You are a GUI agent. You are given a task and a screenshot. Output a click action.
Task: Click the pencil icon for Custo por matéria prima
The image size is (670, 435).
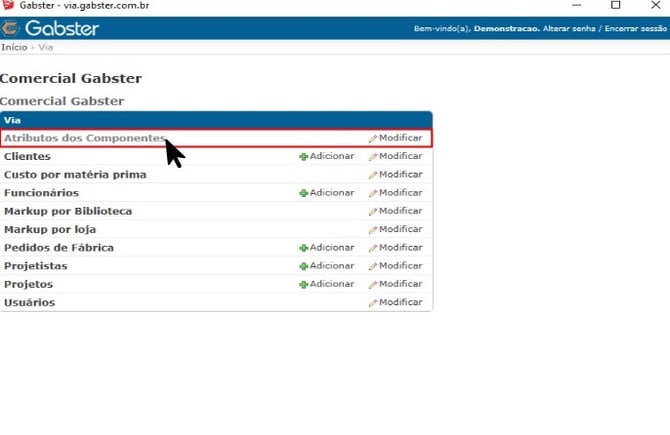(x=373, y=175)
